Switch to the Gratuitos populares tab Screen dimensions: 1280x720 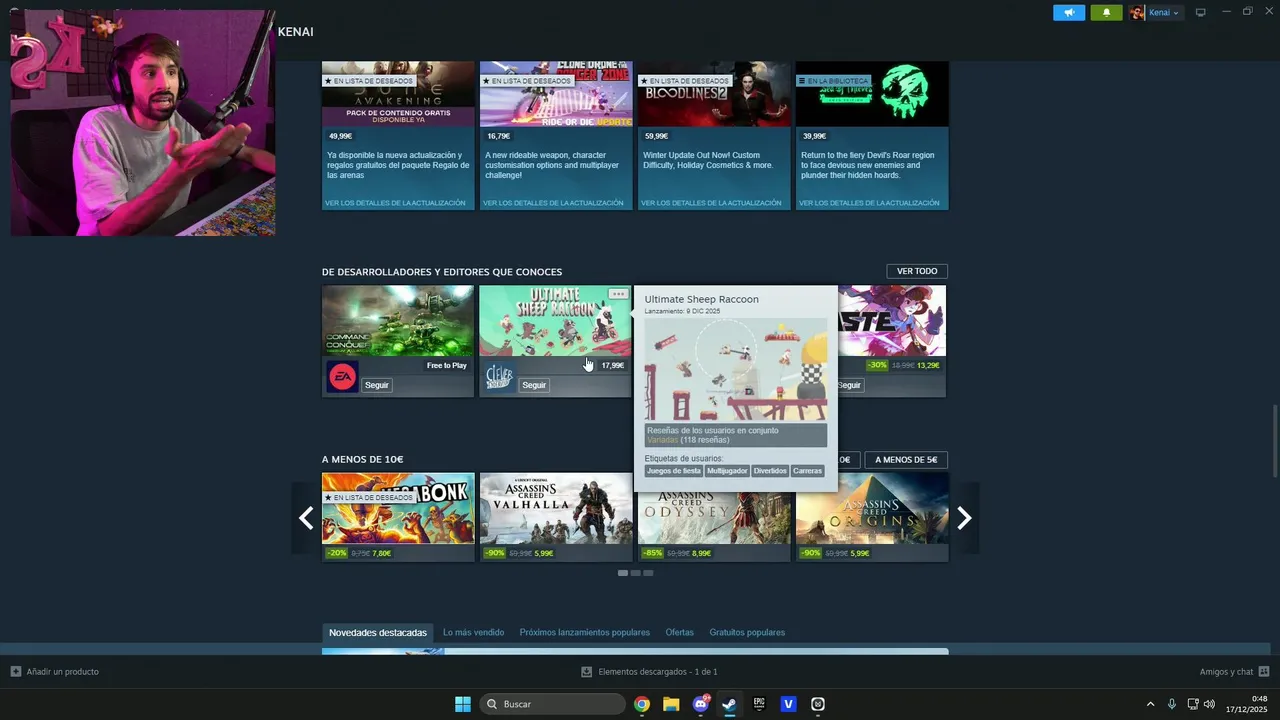(747, 632)
